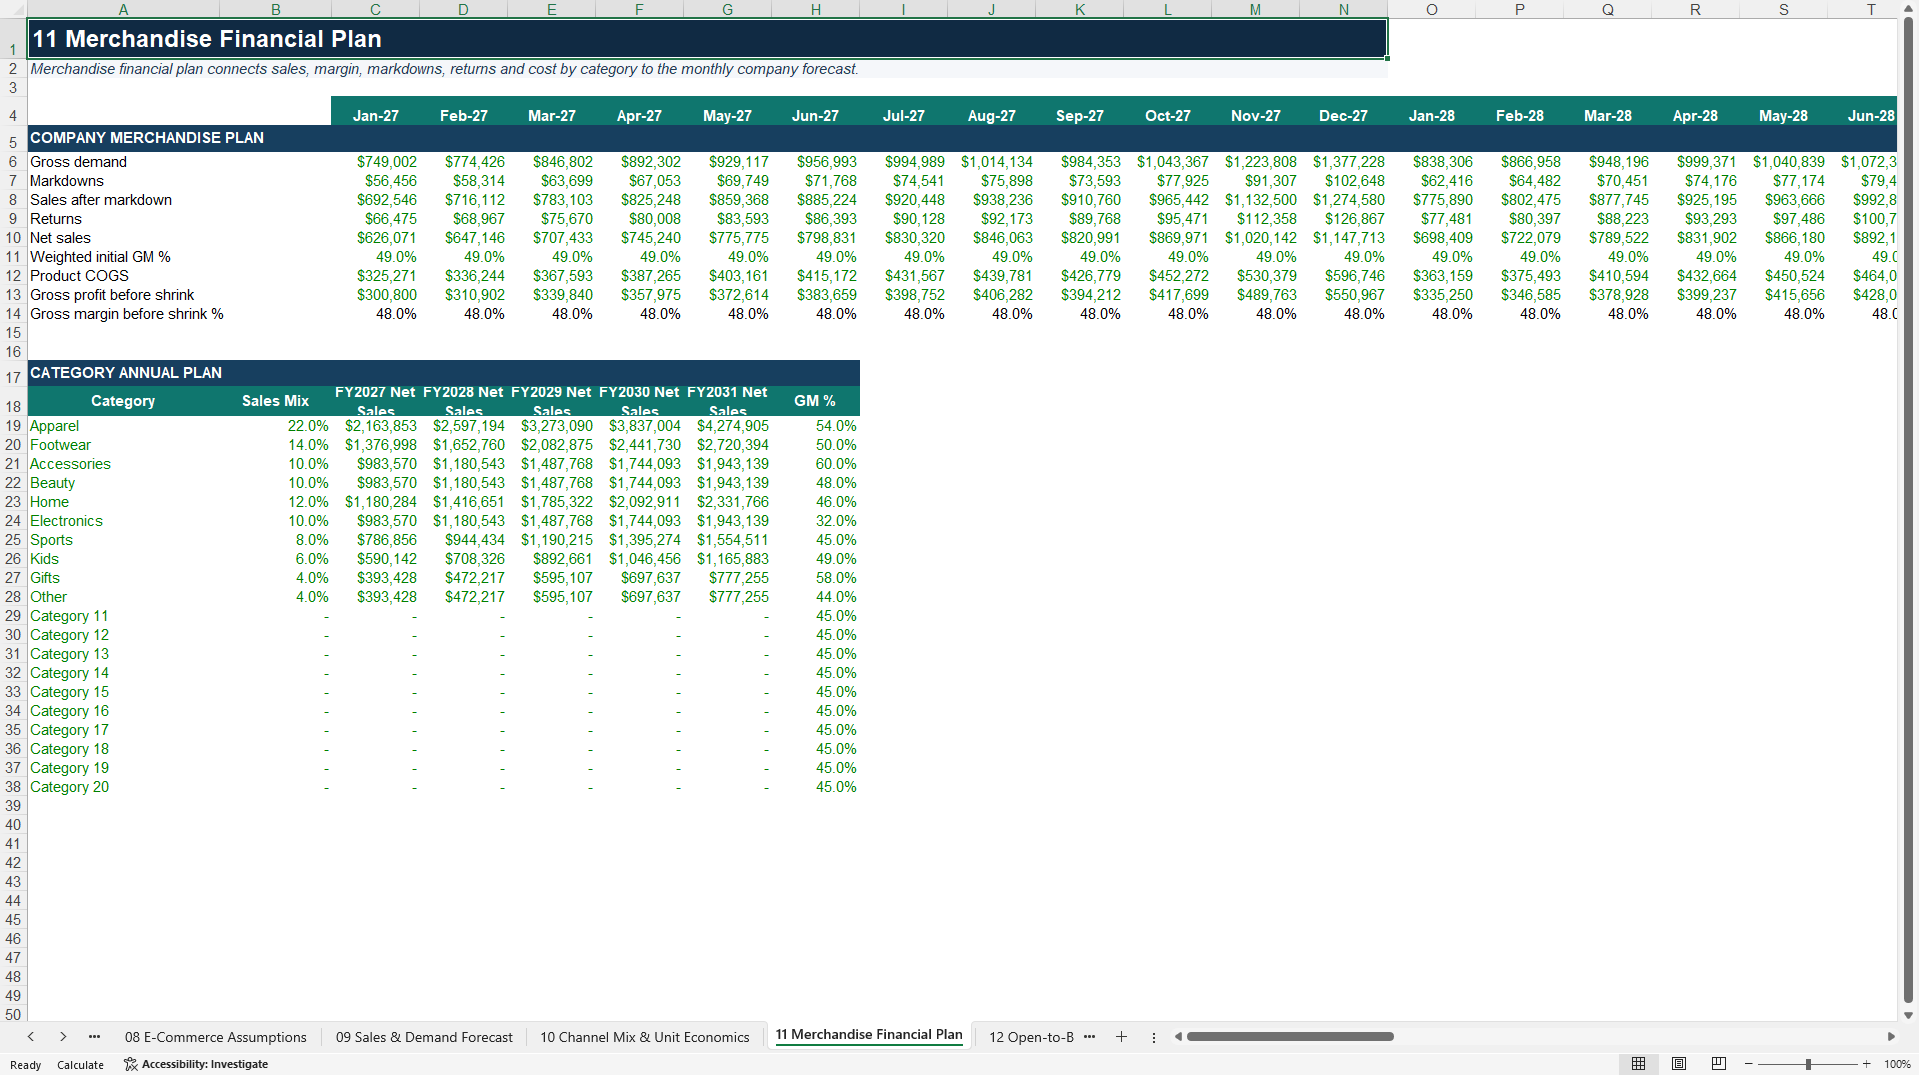Open 12 Open-to-B sheet tab
Viewport: 1919px width, 1075px height.
pos(1031,1037)
